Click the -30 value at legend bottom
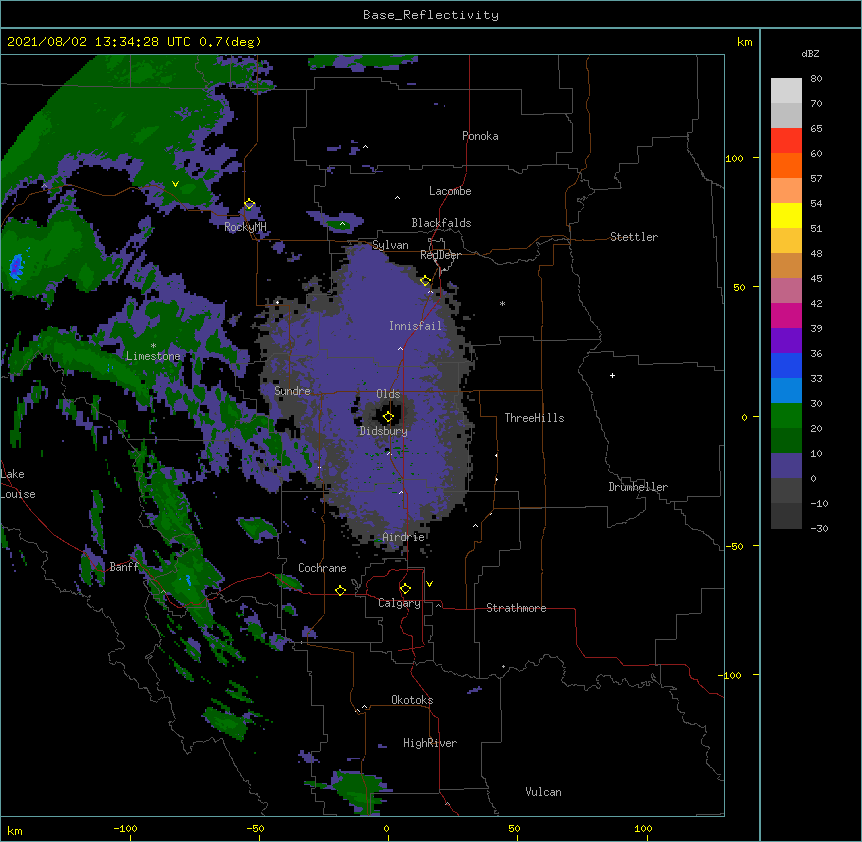Image resolution: width=862 pixels, height=842 pixels. tap(819, 528)
